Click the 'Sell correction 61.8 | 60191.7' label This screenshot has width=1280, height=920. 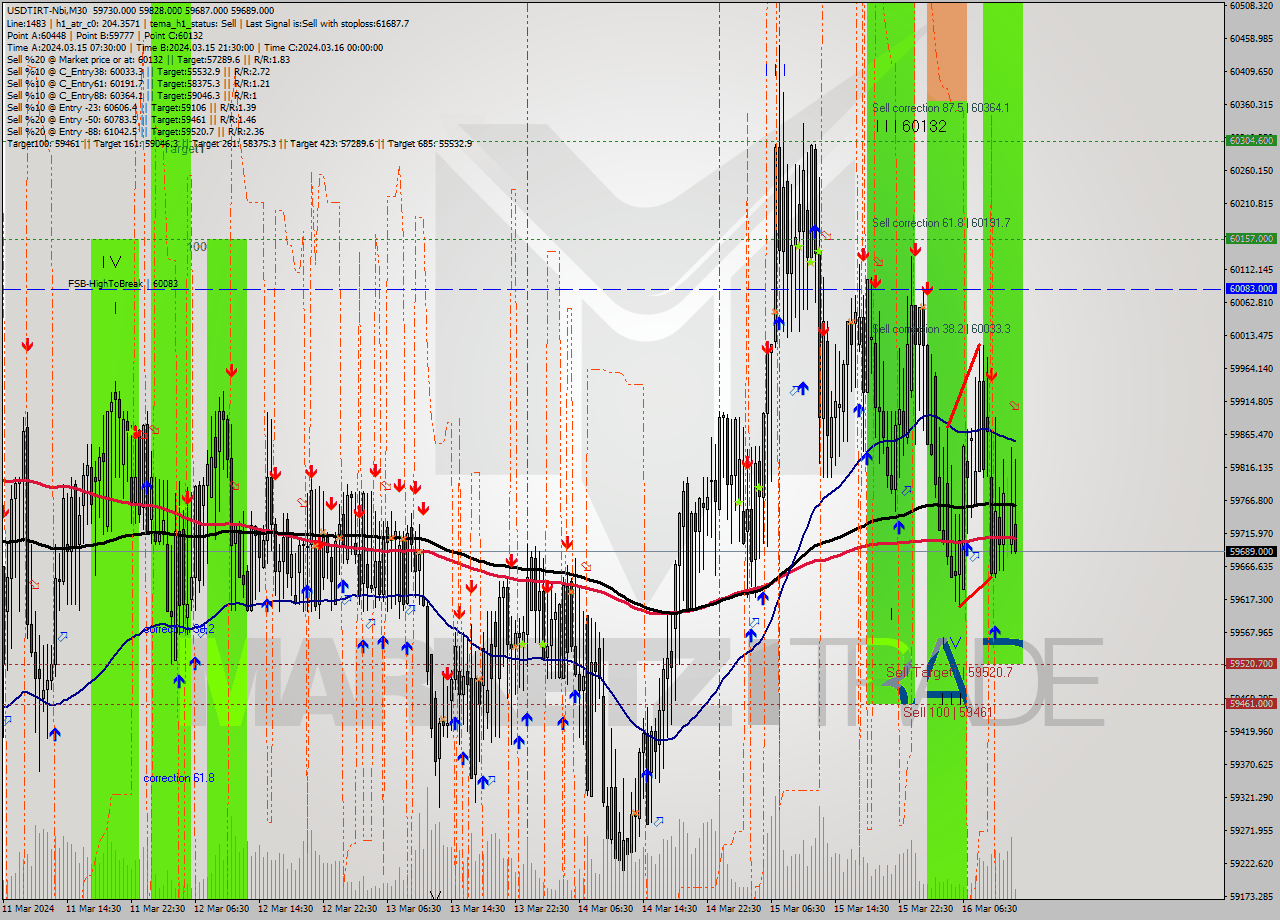coord(940,222)
